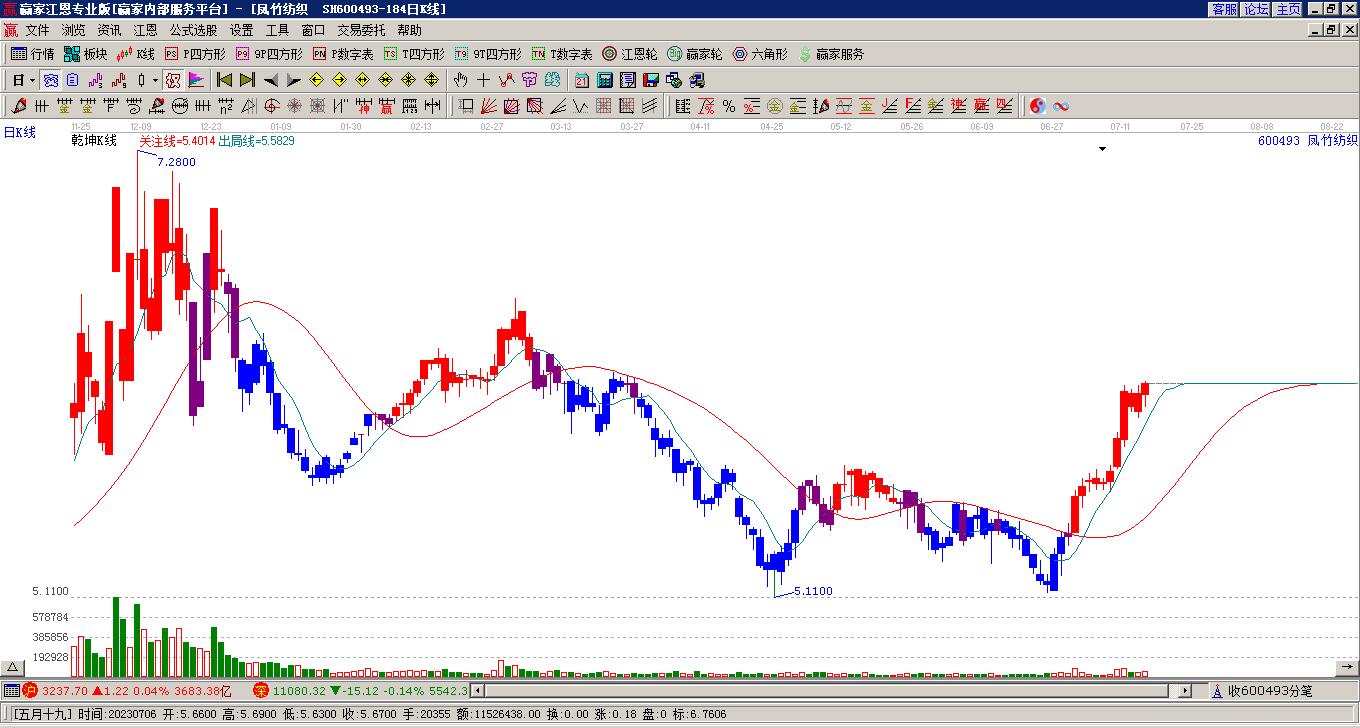Click the red-blue yin-yang icon

click(x=1038, y=106)
